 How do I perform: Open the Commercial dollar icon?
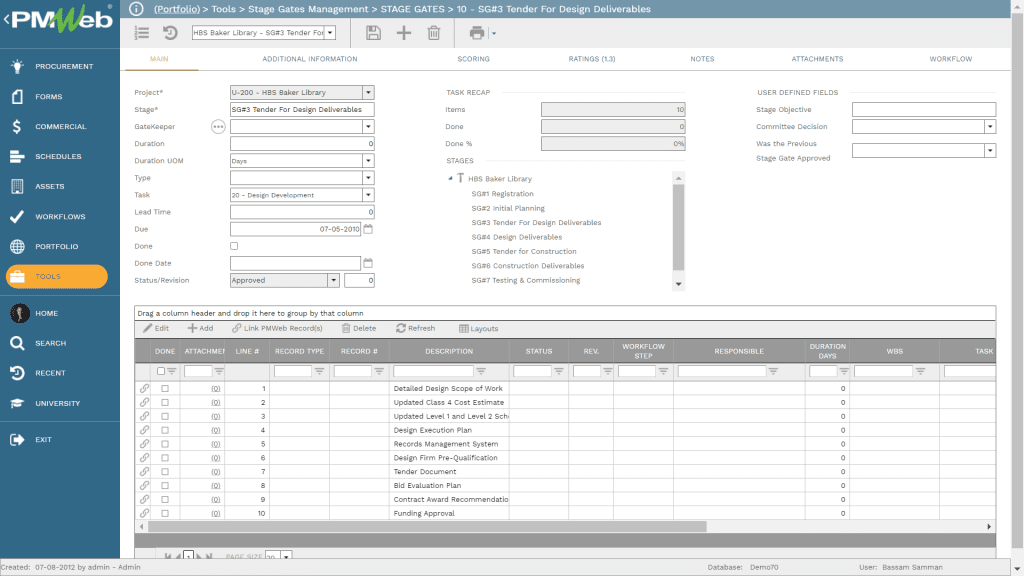tap(17, 127)
